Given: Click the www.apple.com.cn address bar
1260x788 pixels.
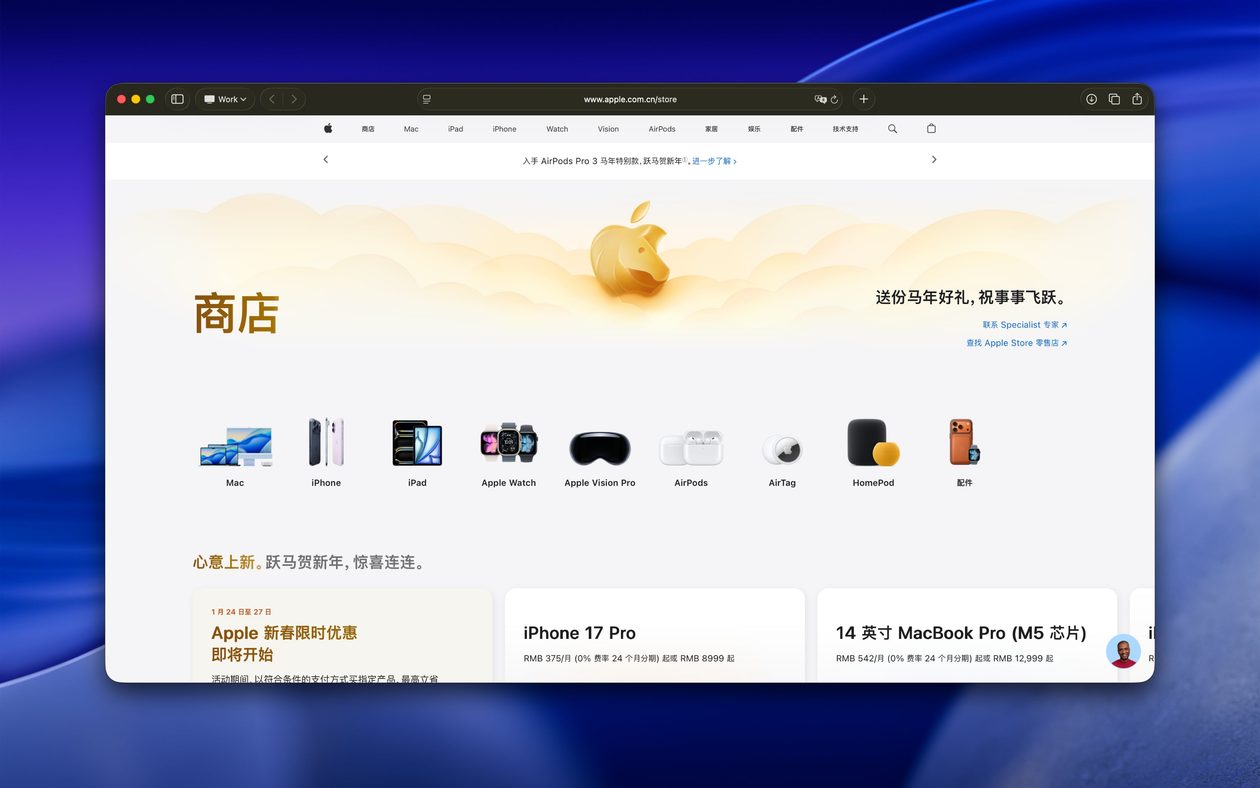Looking at the screenshot, I should (630, 99).
